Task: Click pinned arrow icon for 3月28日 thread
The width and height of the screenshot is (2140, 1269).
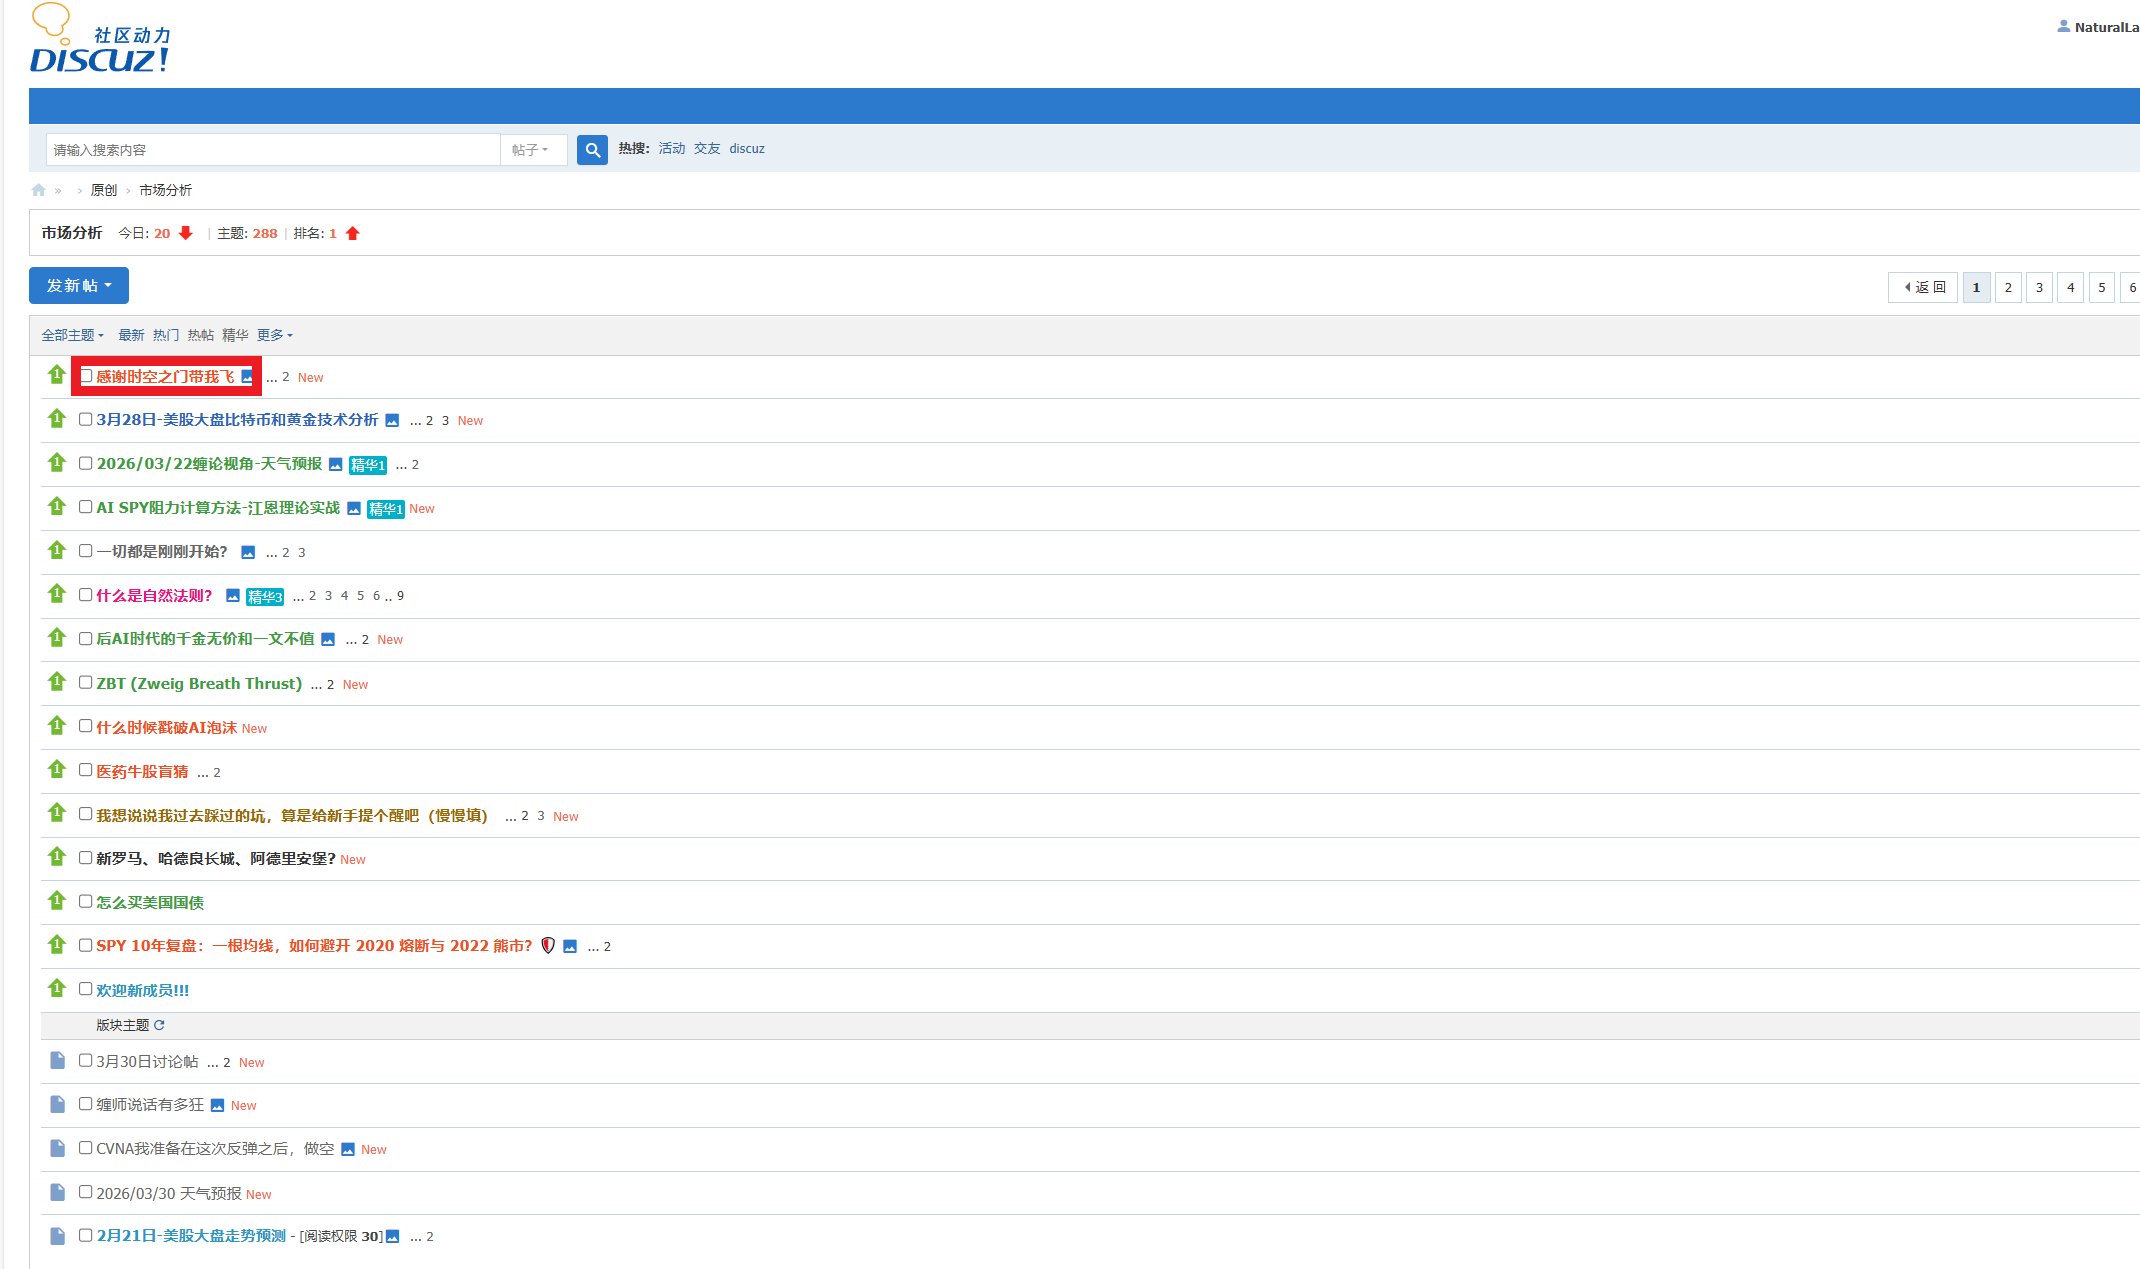Action: (x=57, y=419)
